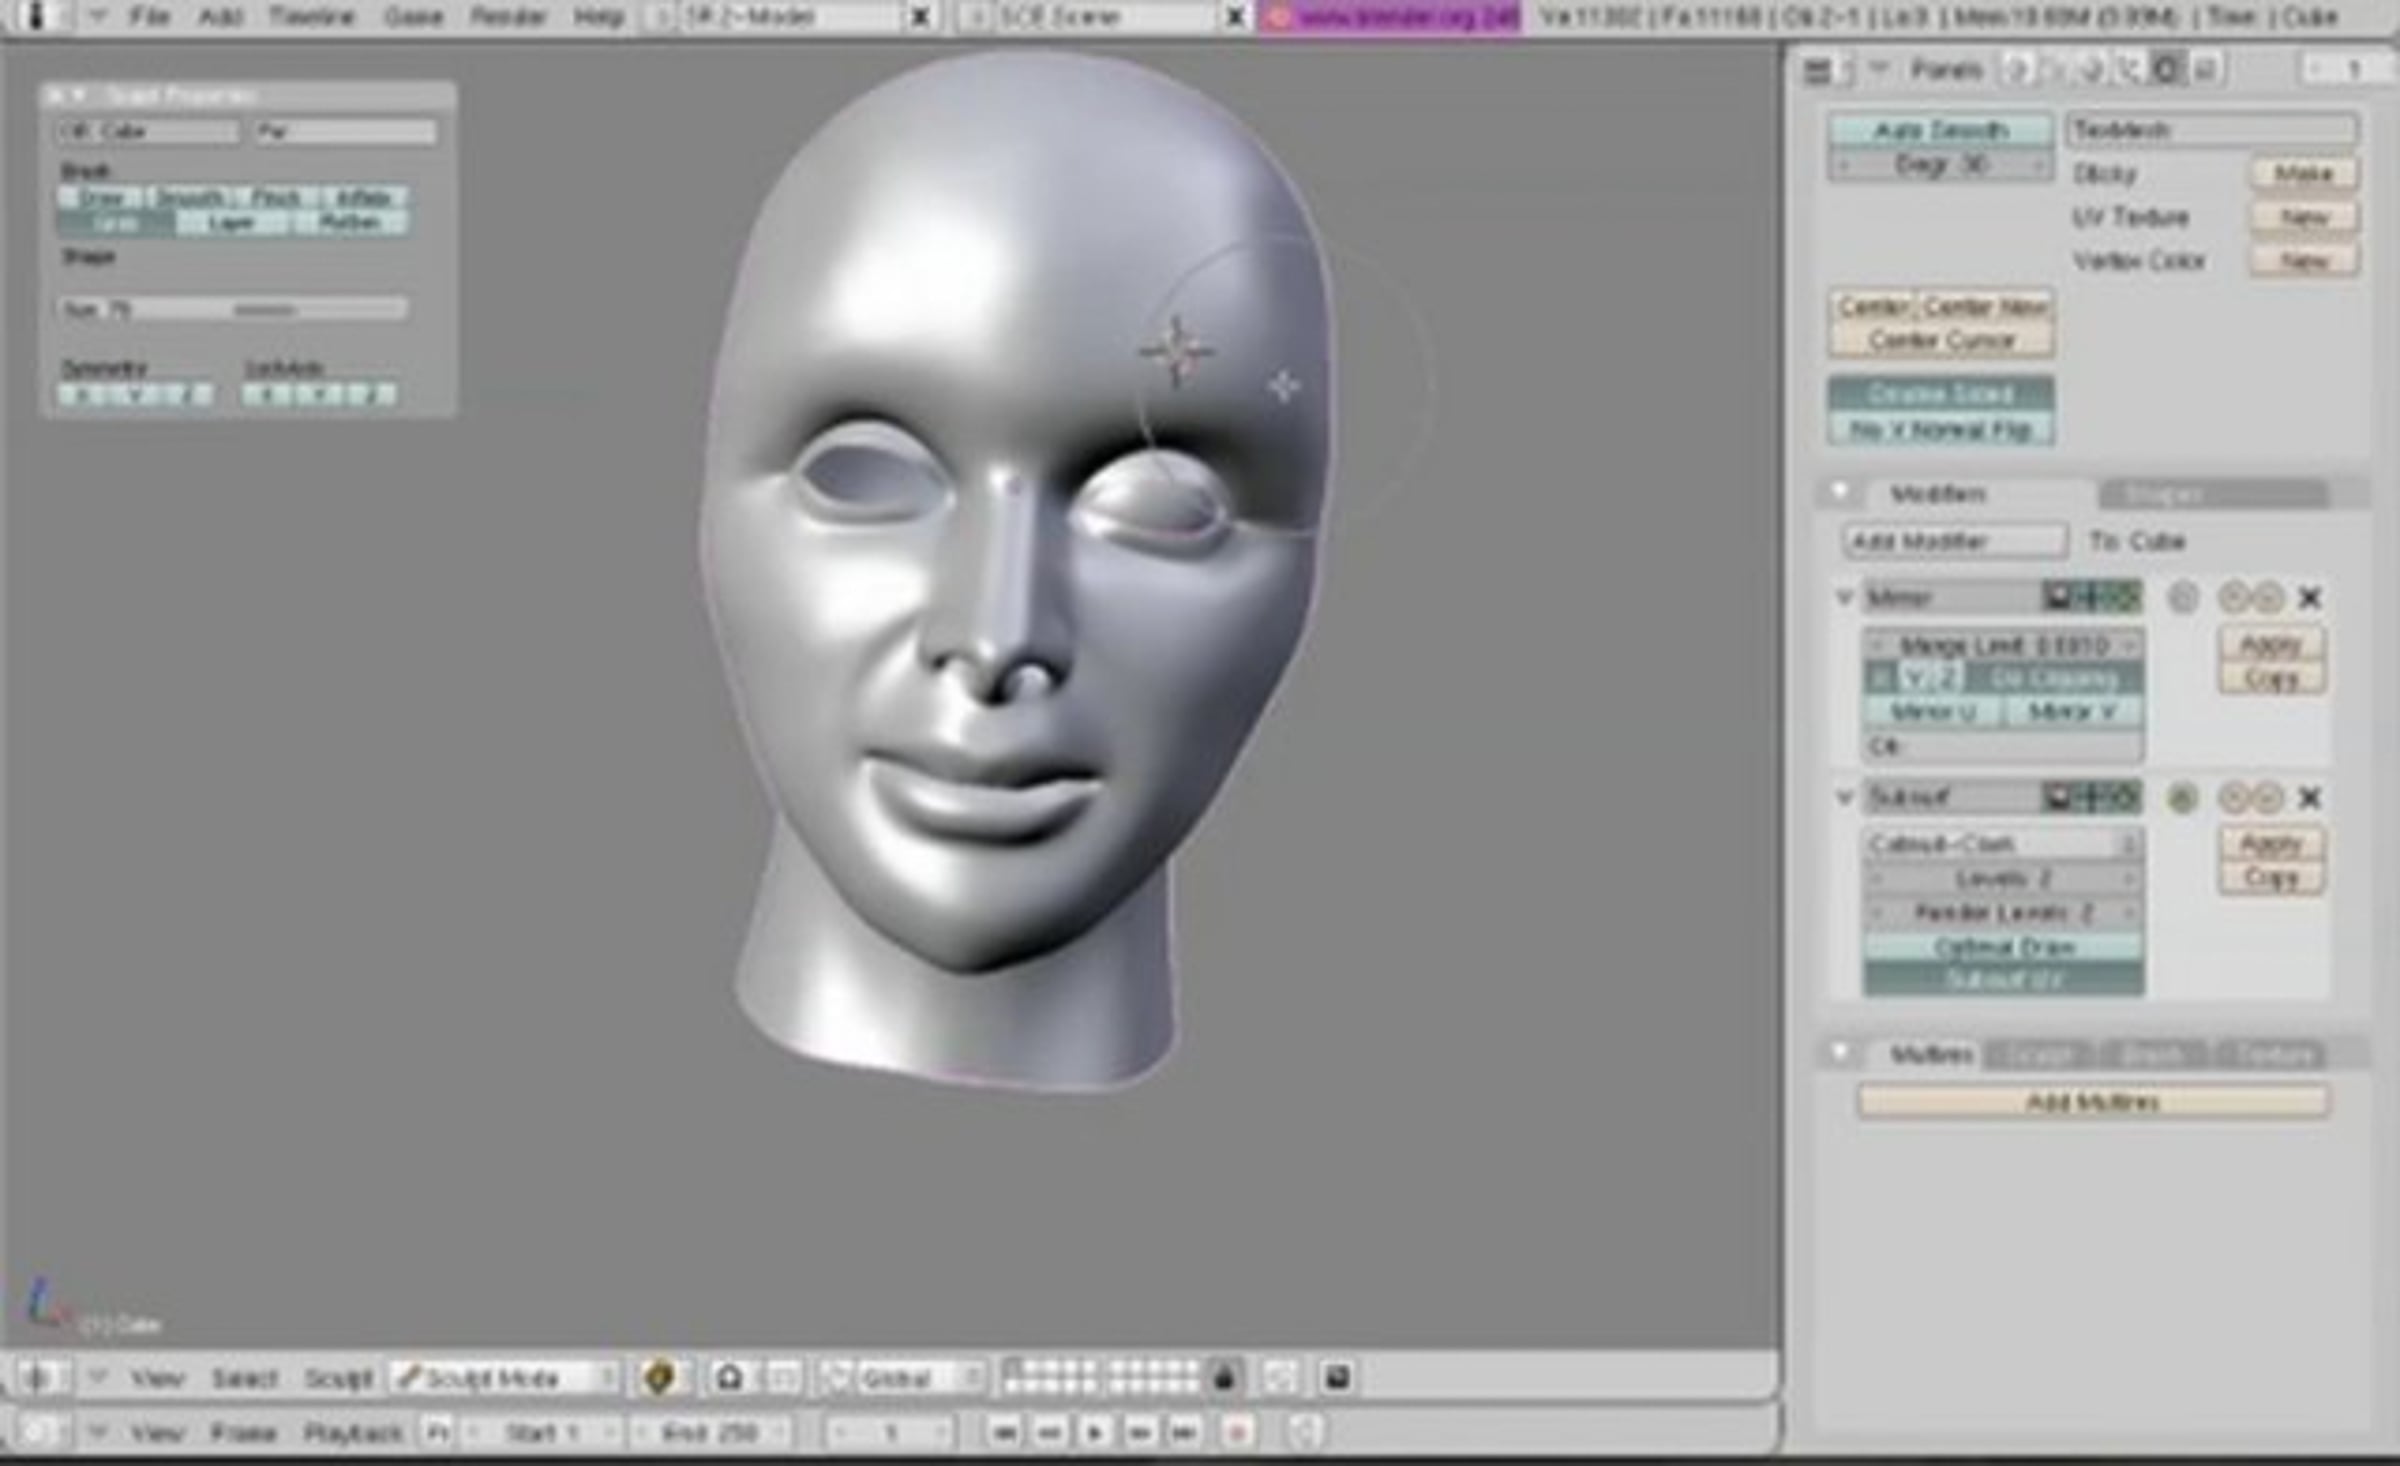2400x1466 pixels.
Task: Open the Sculpt menu in 3D header
Action: pos(338,1378)
